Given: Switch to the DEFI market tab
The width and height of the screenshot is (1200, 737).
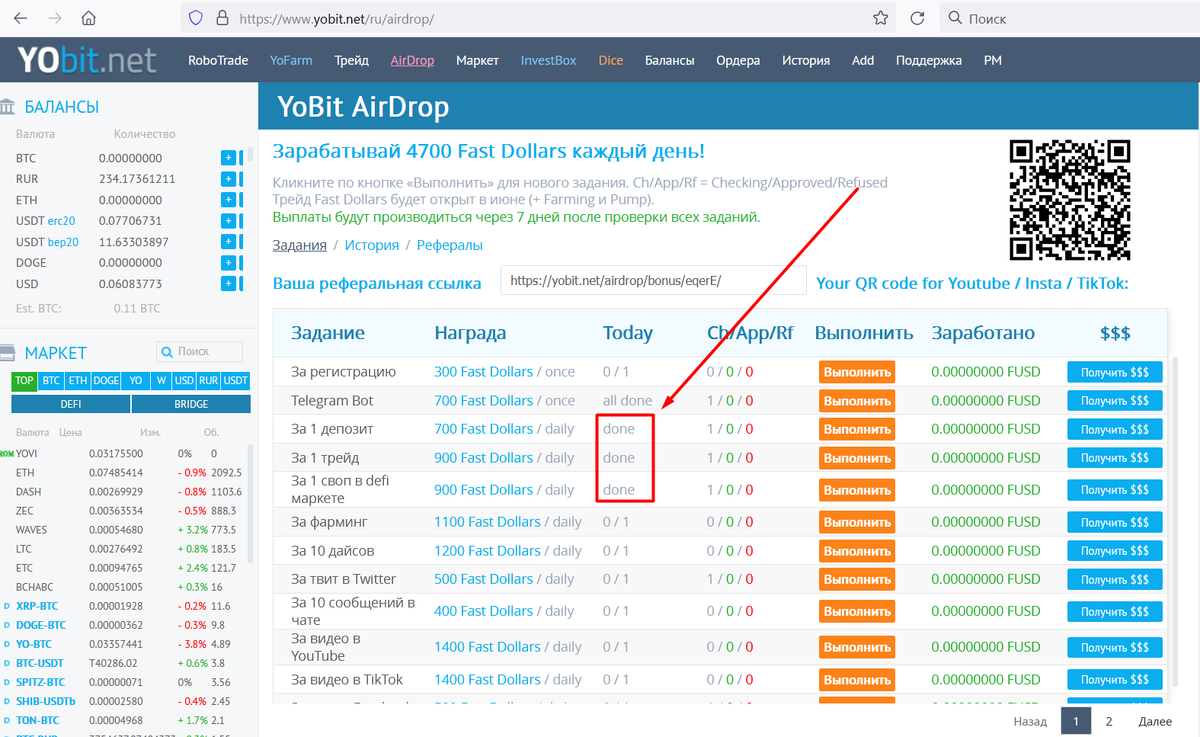Looking at the screenshot, I should pos(71,404).
